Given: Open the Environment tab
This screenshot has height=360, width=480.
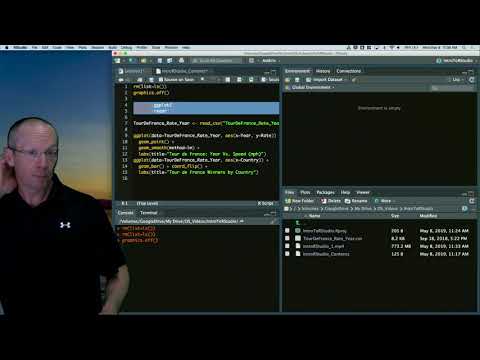Looking at the screenshot, I should pyautogui.click(x=297, y=71).
